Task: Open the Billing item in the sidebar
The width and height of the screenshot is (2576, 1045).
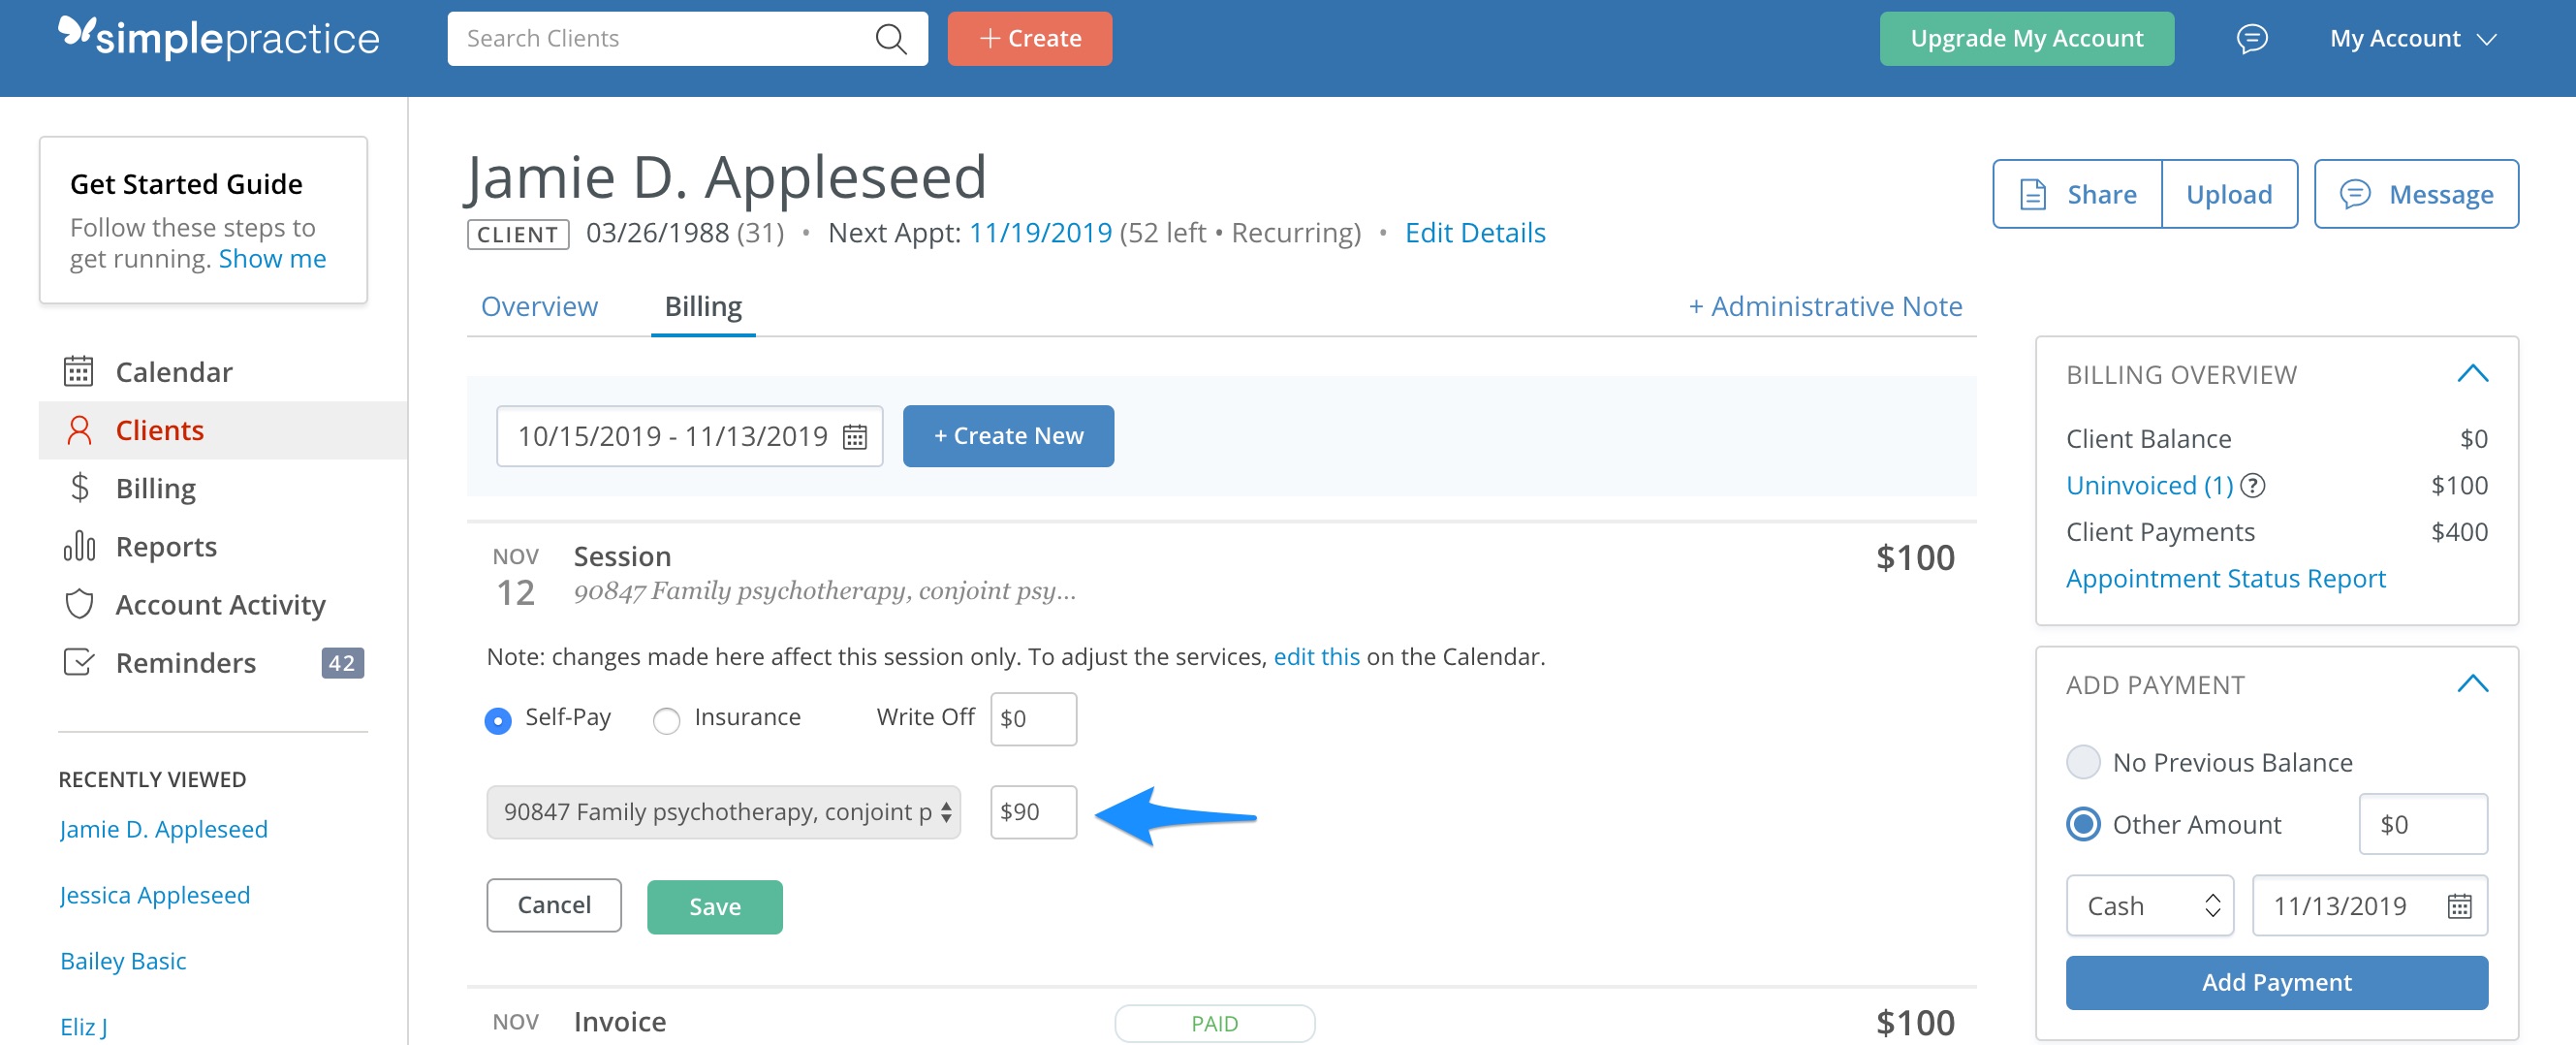Action: coord(155,488)
